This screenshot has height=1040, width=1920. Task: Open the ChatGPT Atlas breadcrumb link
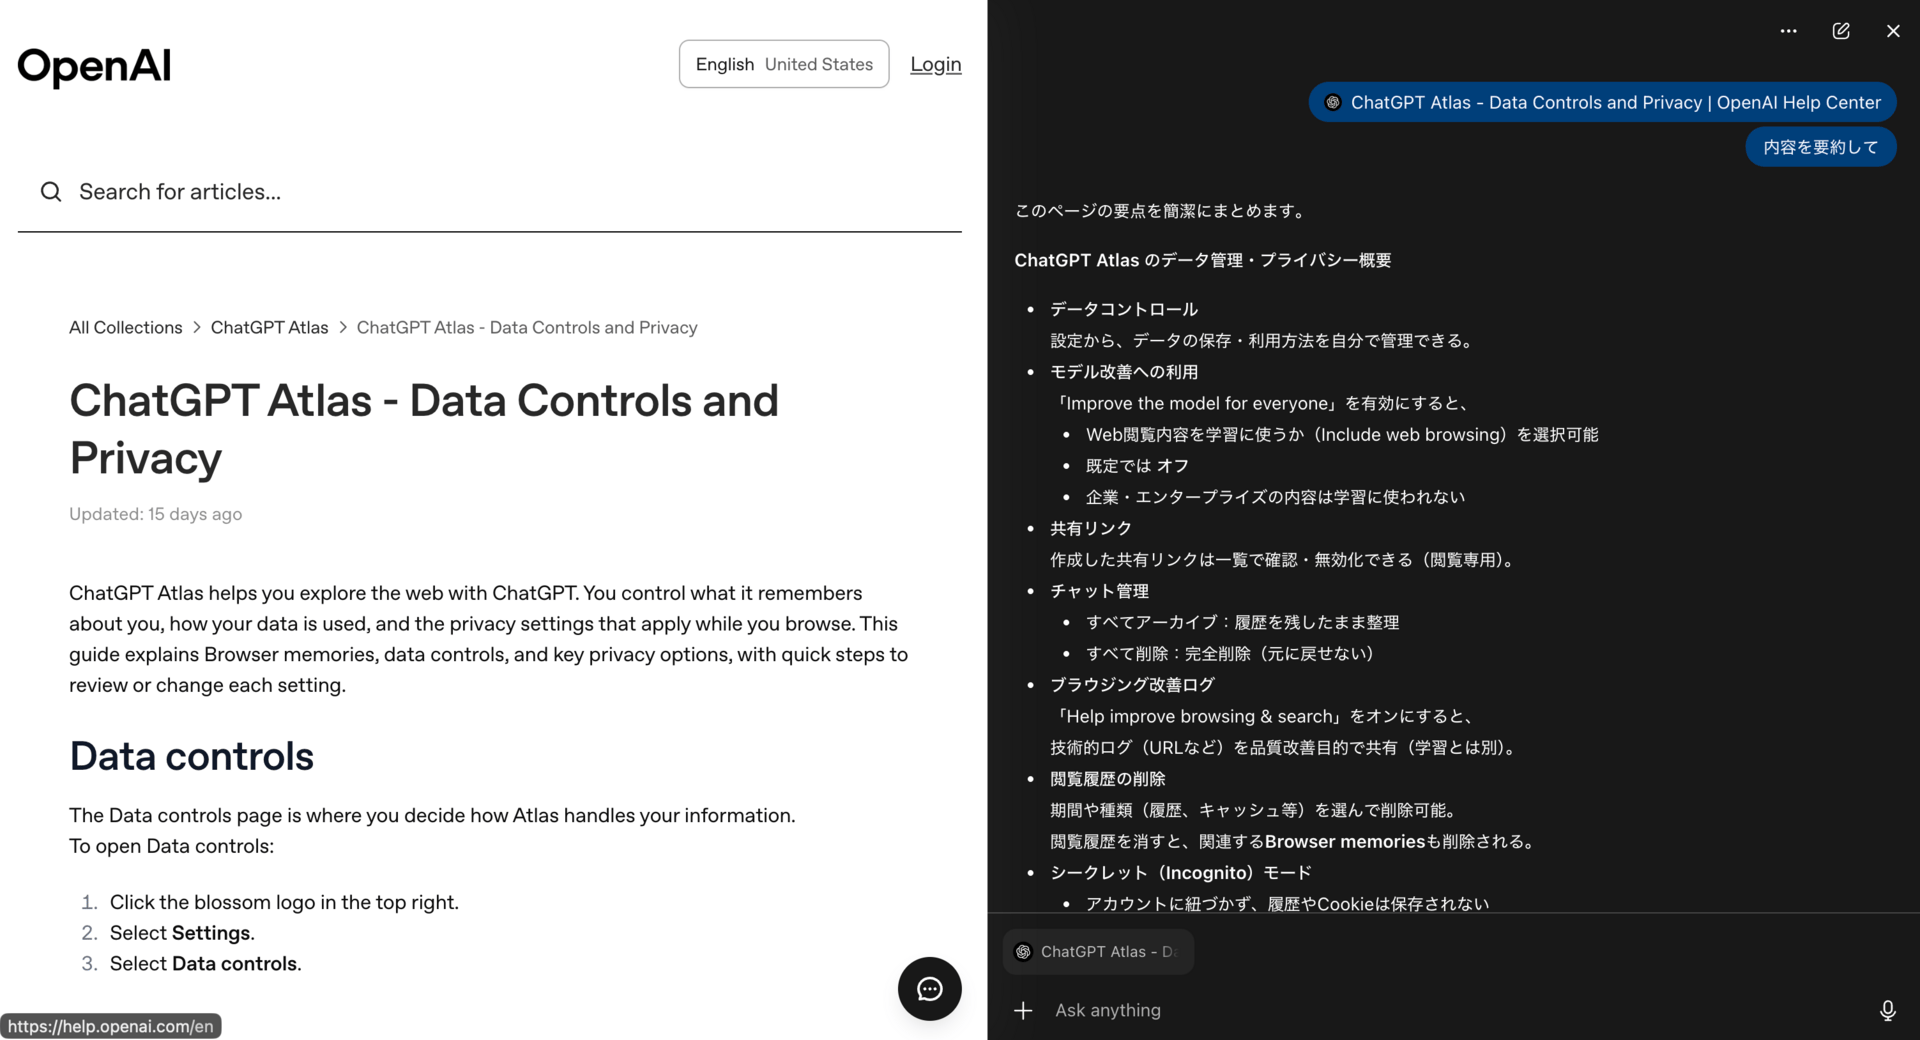(269, 328)
